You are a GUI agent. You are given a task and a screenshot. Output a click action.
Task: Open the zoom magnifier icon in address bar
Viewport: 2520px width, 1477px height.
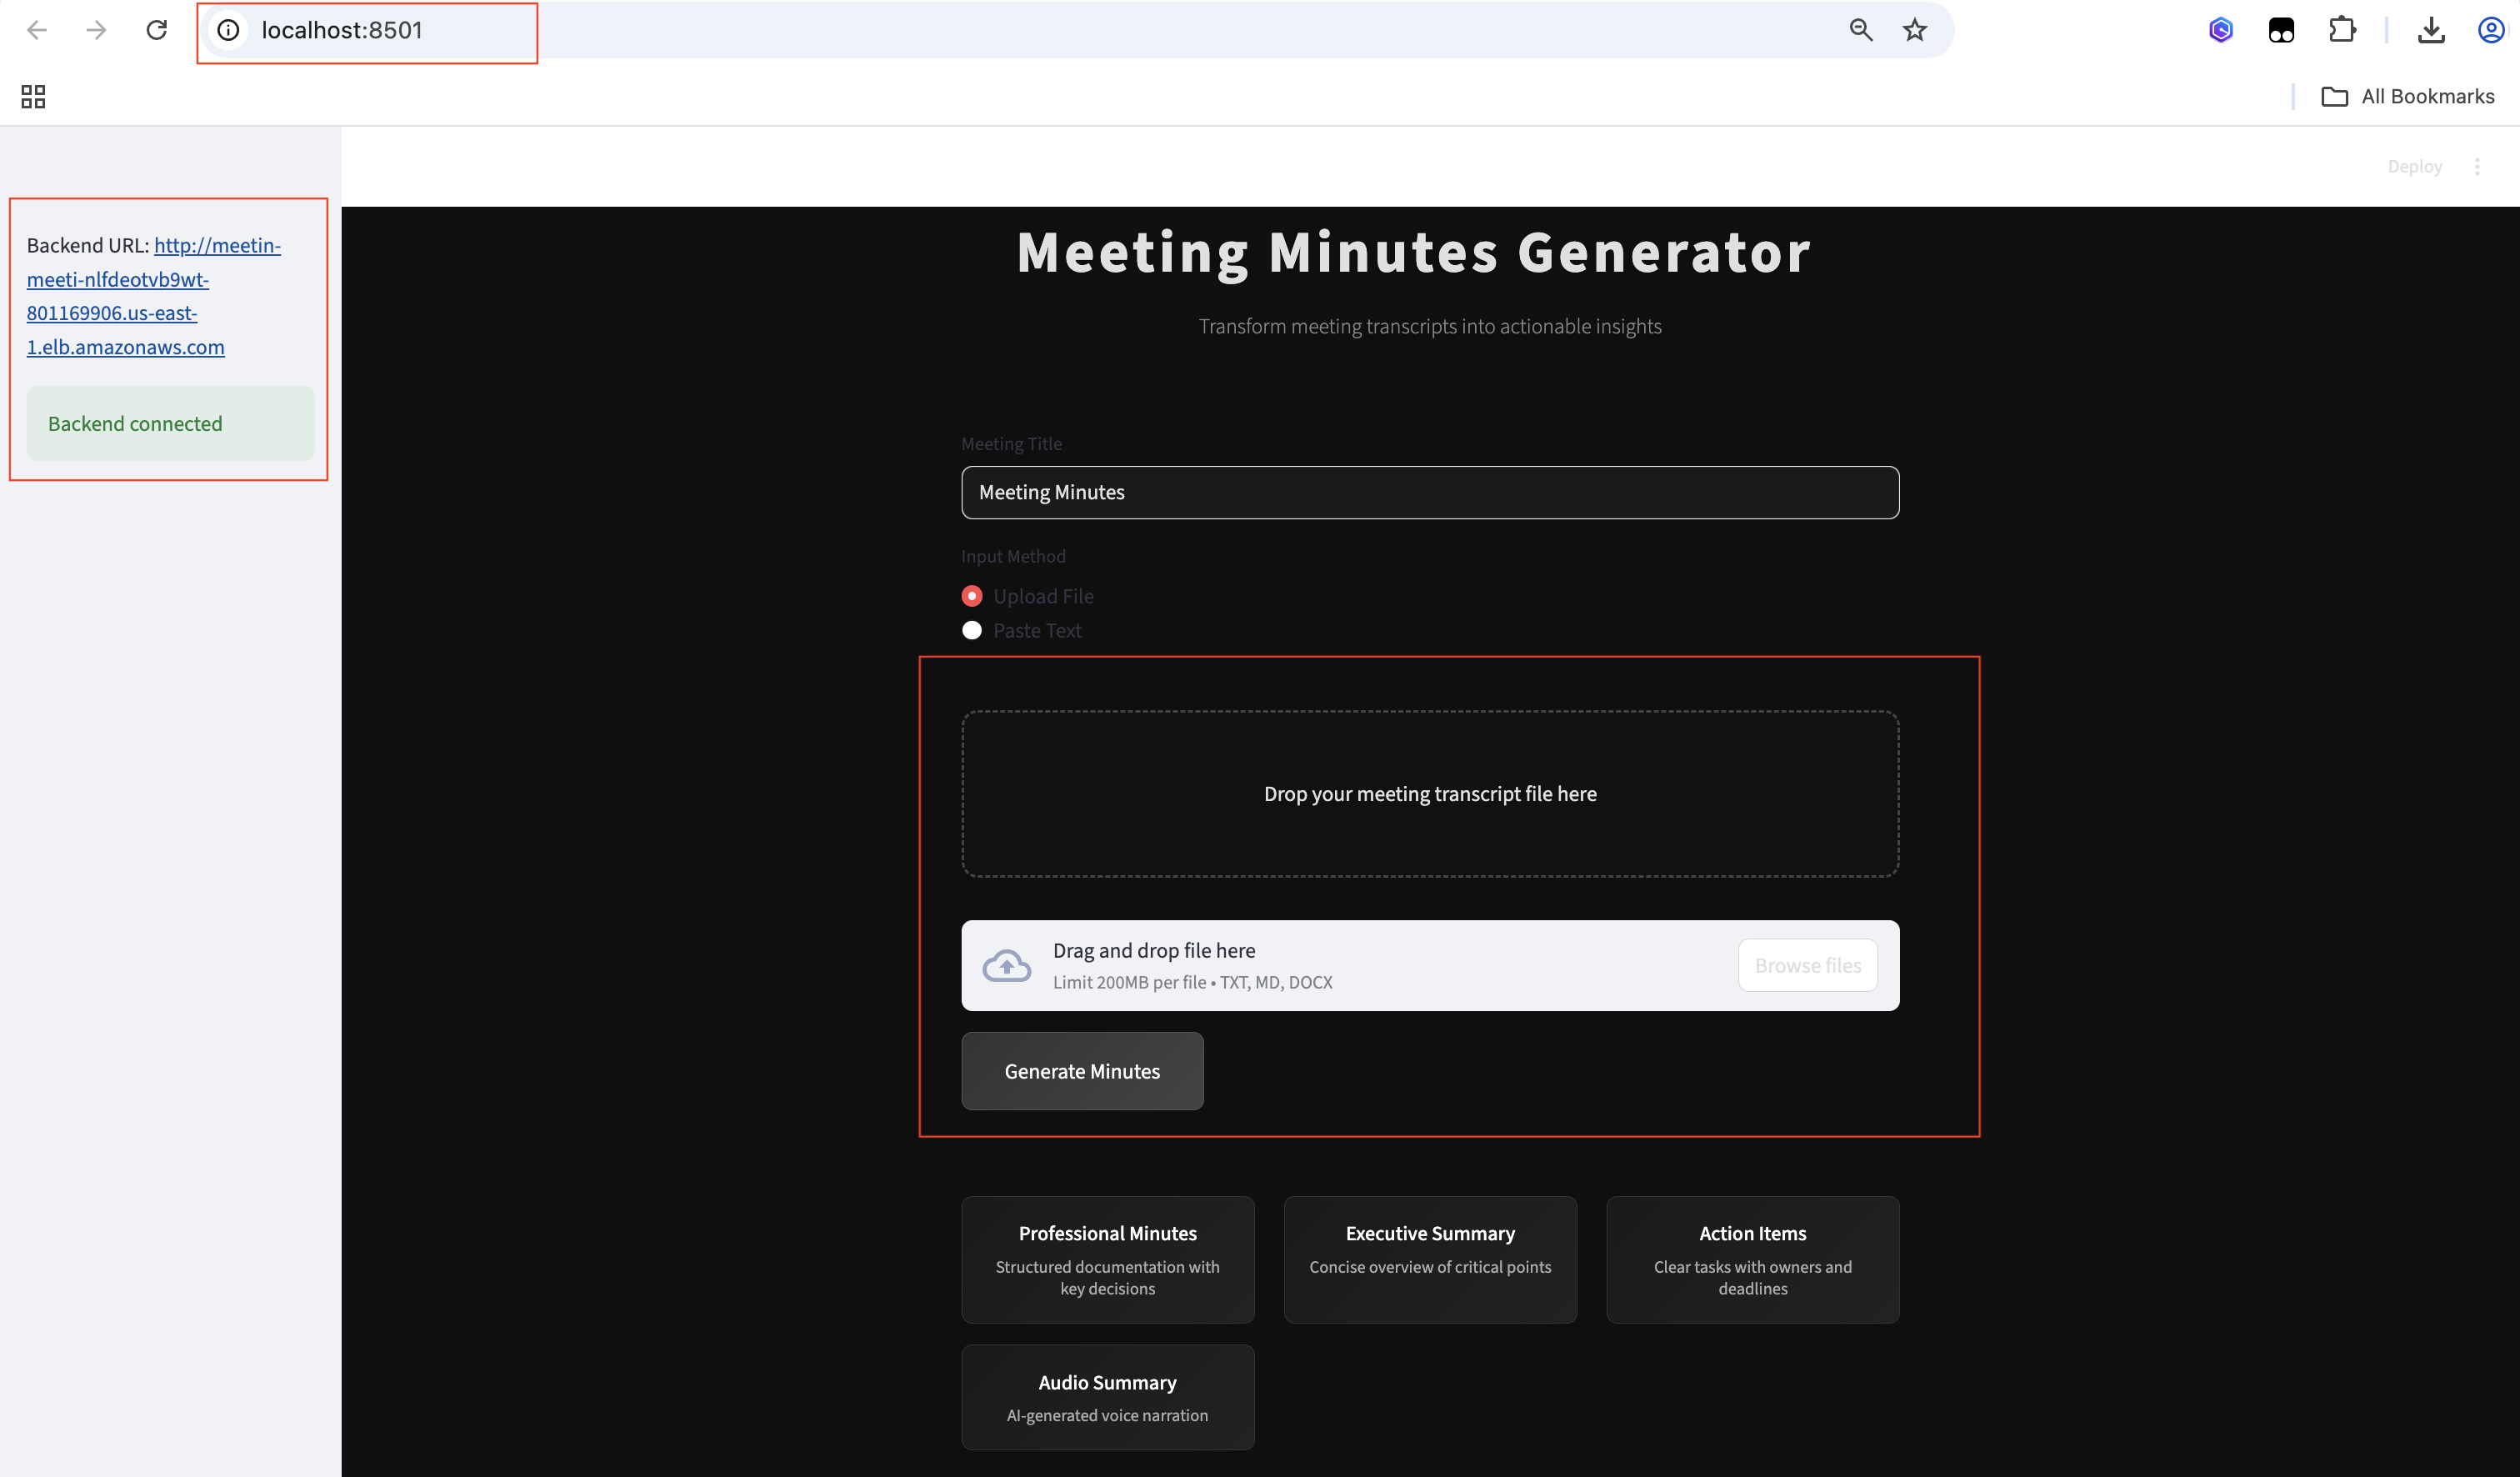point(1860,30)
